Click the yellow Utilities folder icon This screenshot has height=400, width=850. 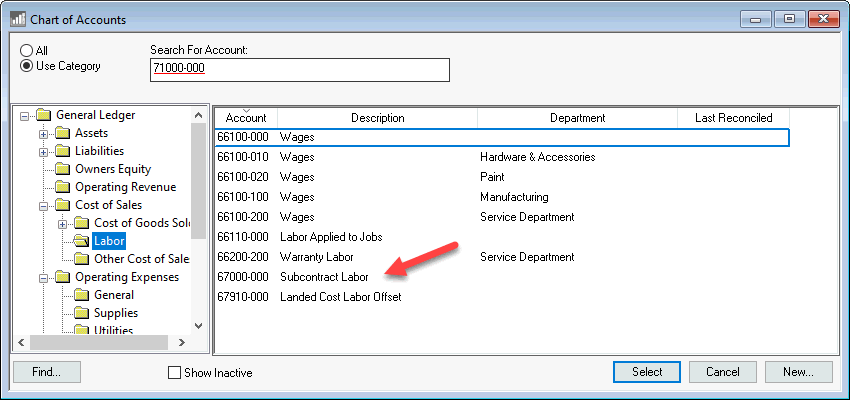click(82, 330)
